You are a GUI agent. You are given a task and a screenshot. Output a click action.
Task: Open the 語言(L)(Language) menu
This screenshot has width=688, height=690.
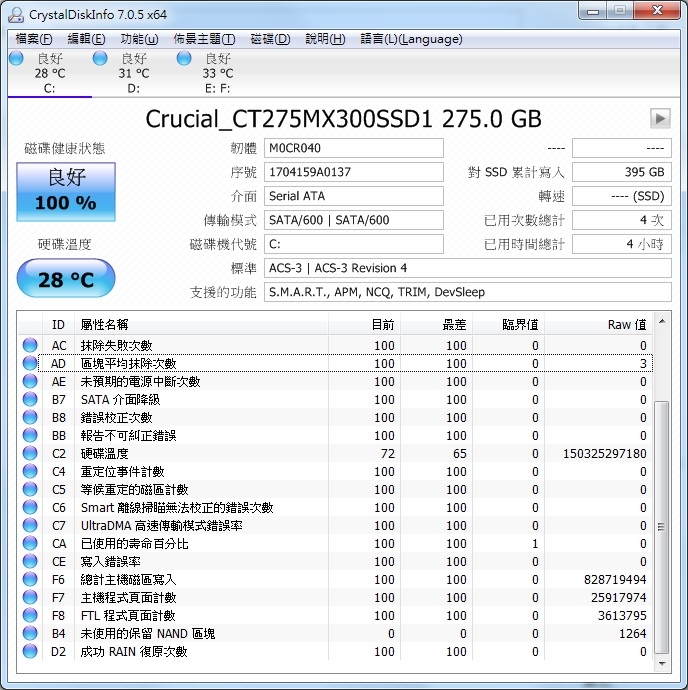[412, 39]
